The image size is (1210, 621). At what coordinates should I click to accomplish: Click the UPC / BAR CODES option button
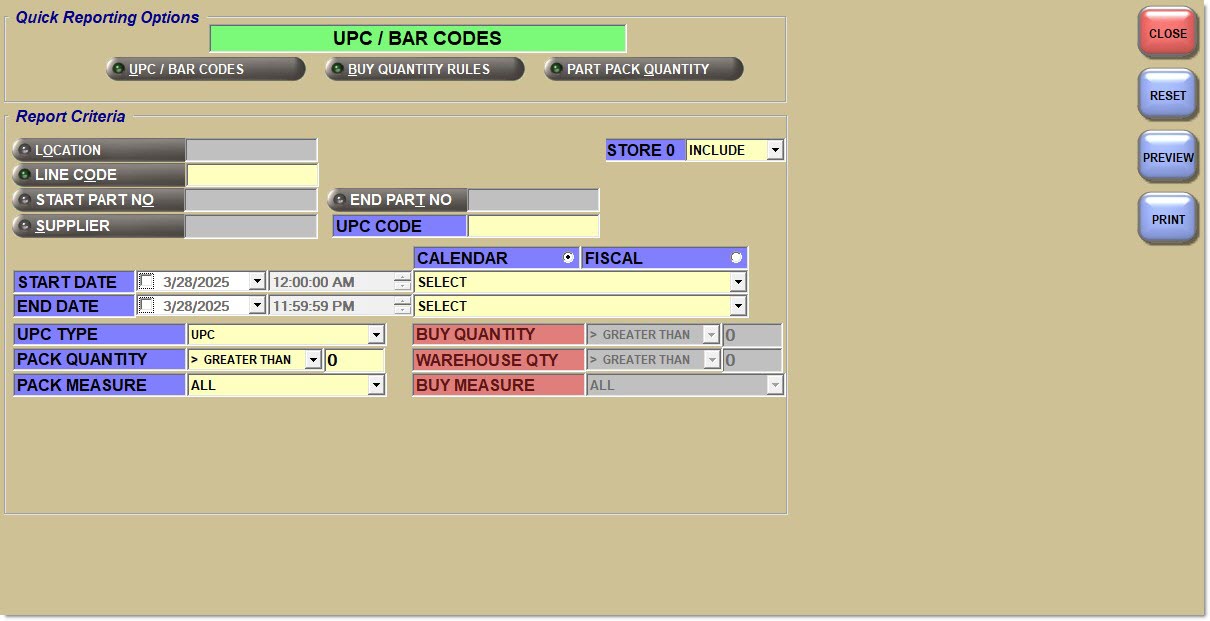(x=205, y=69)
